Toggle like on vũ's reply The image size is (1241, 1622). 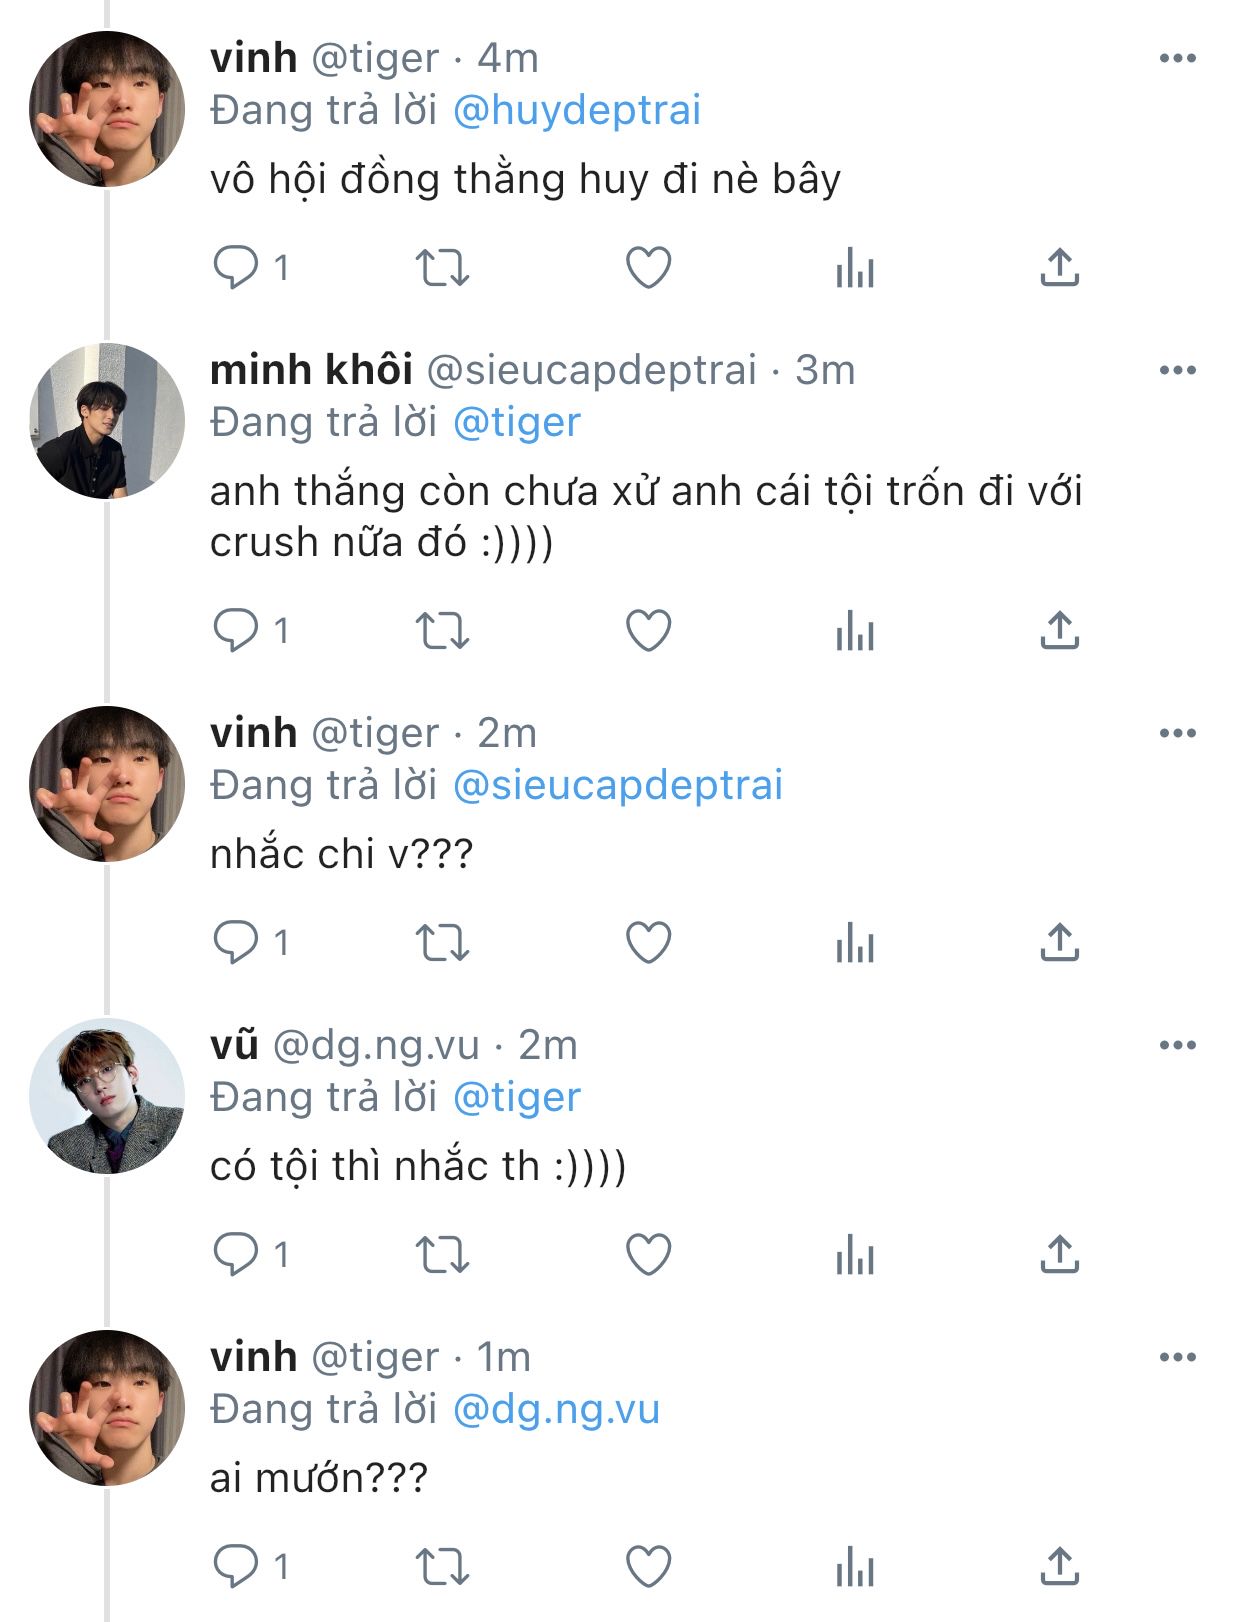tap(648, 1254)
